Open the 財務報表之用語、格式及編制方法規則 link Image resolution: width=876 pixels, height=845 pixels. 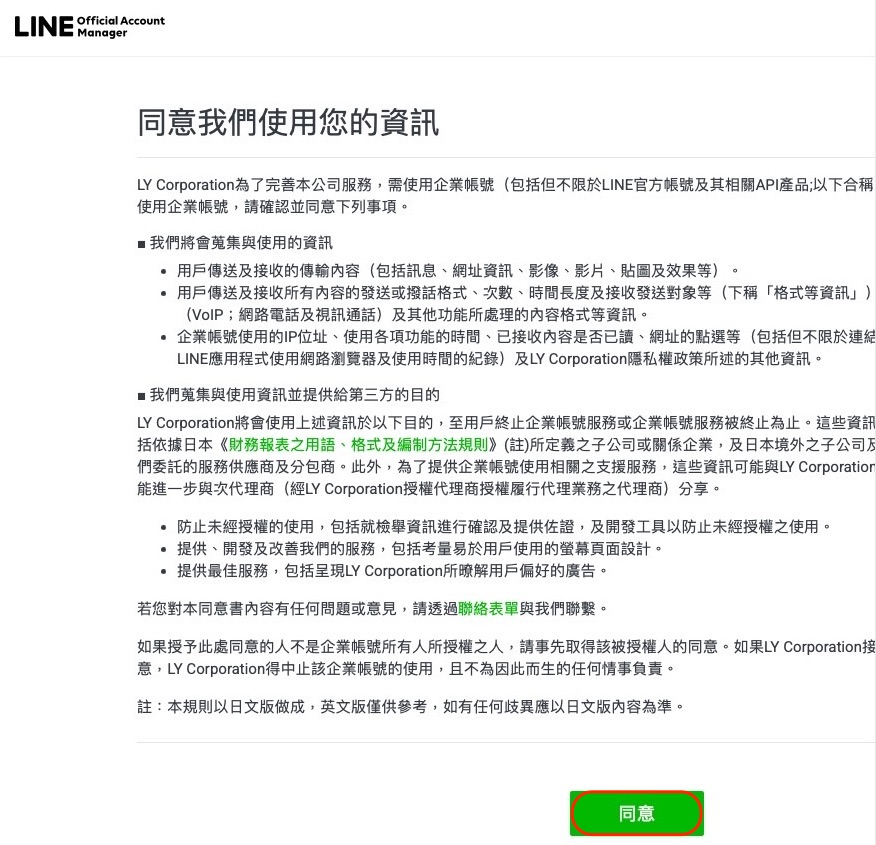tap(358, 445)
